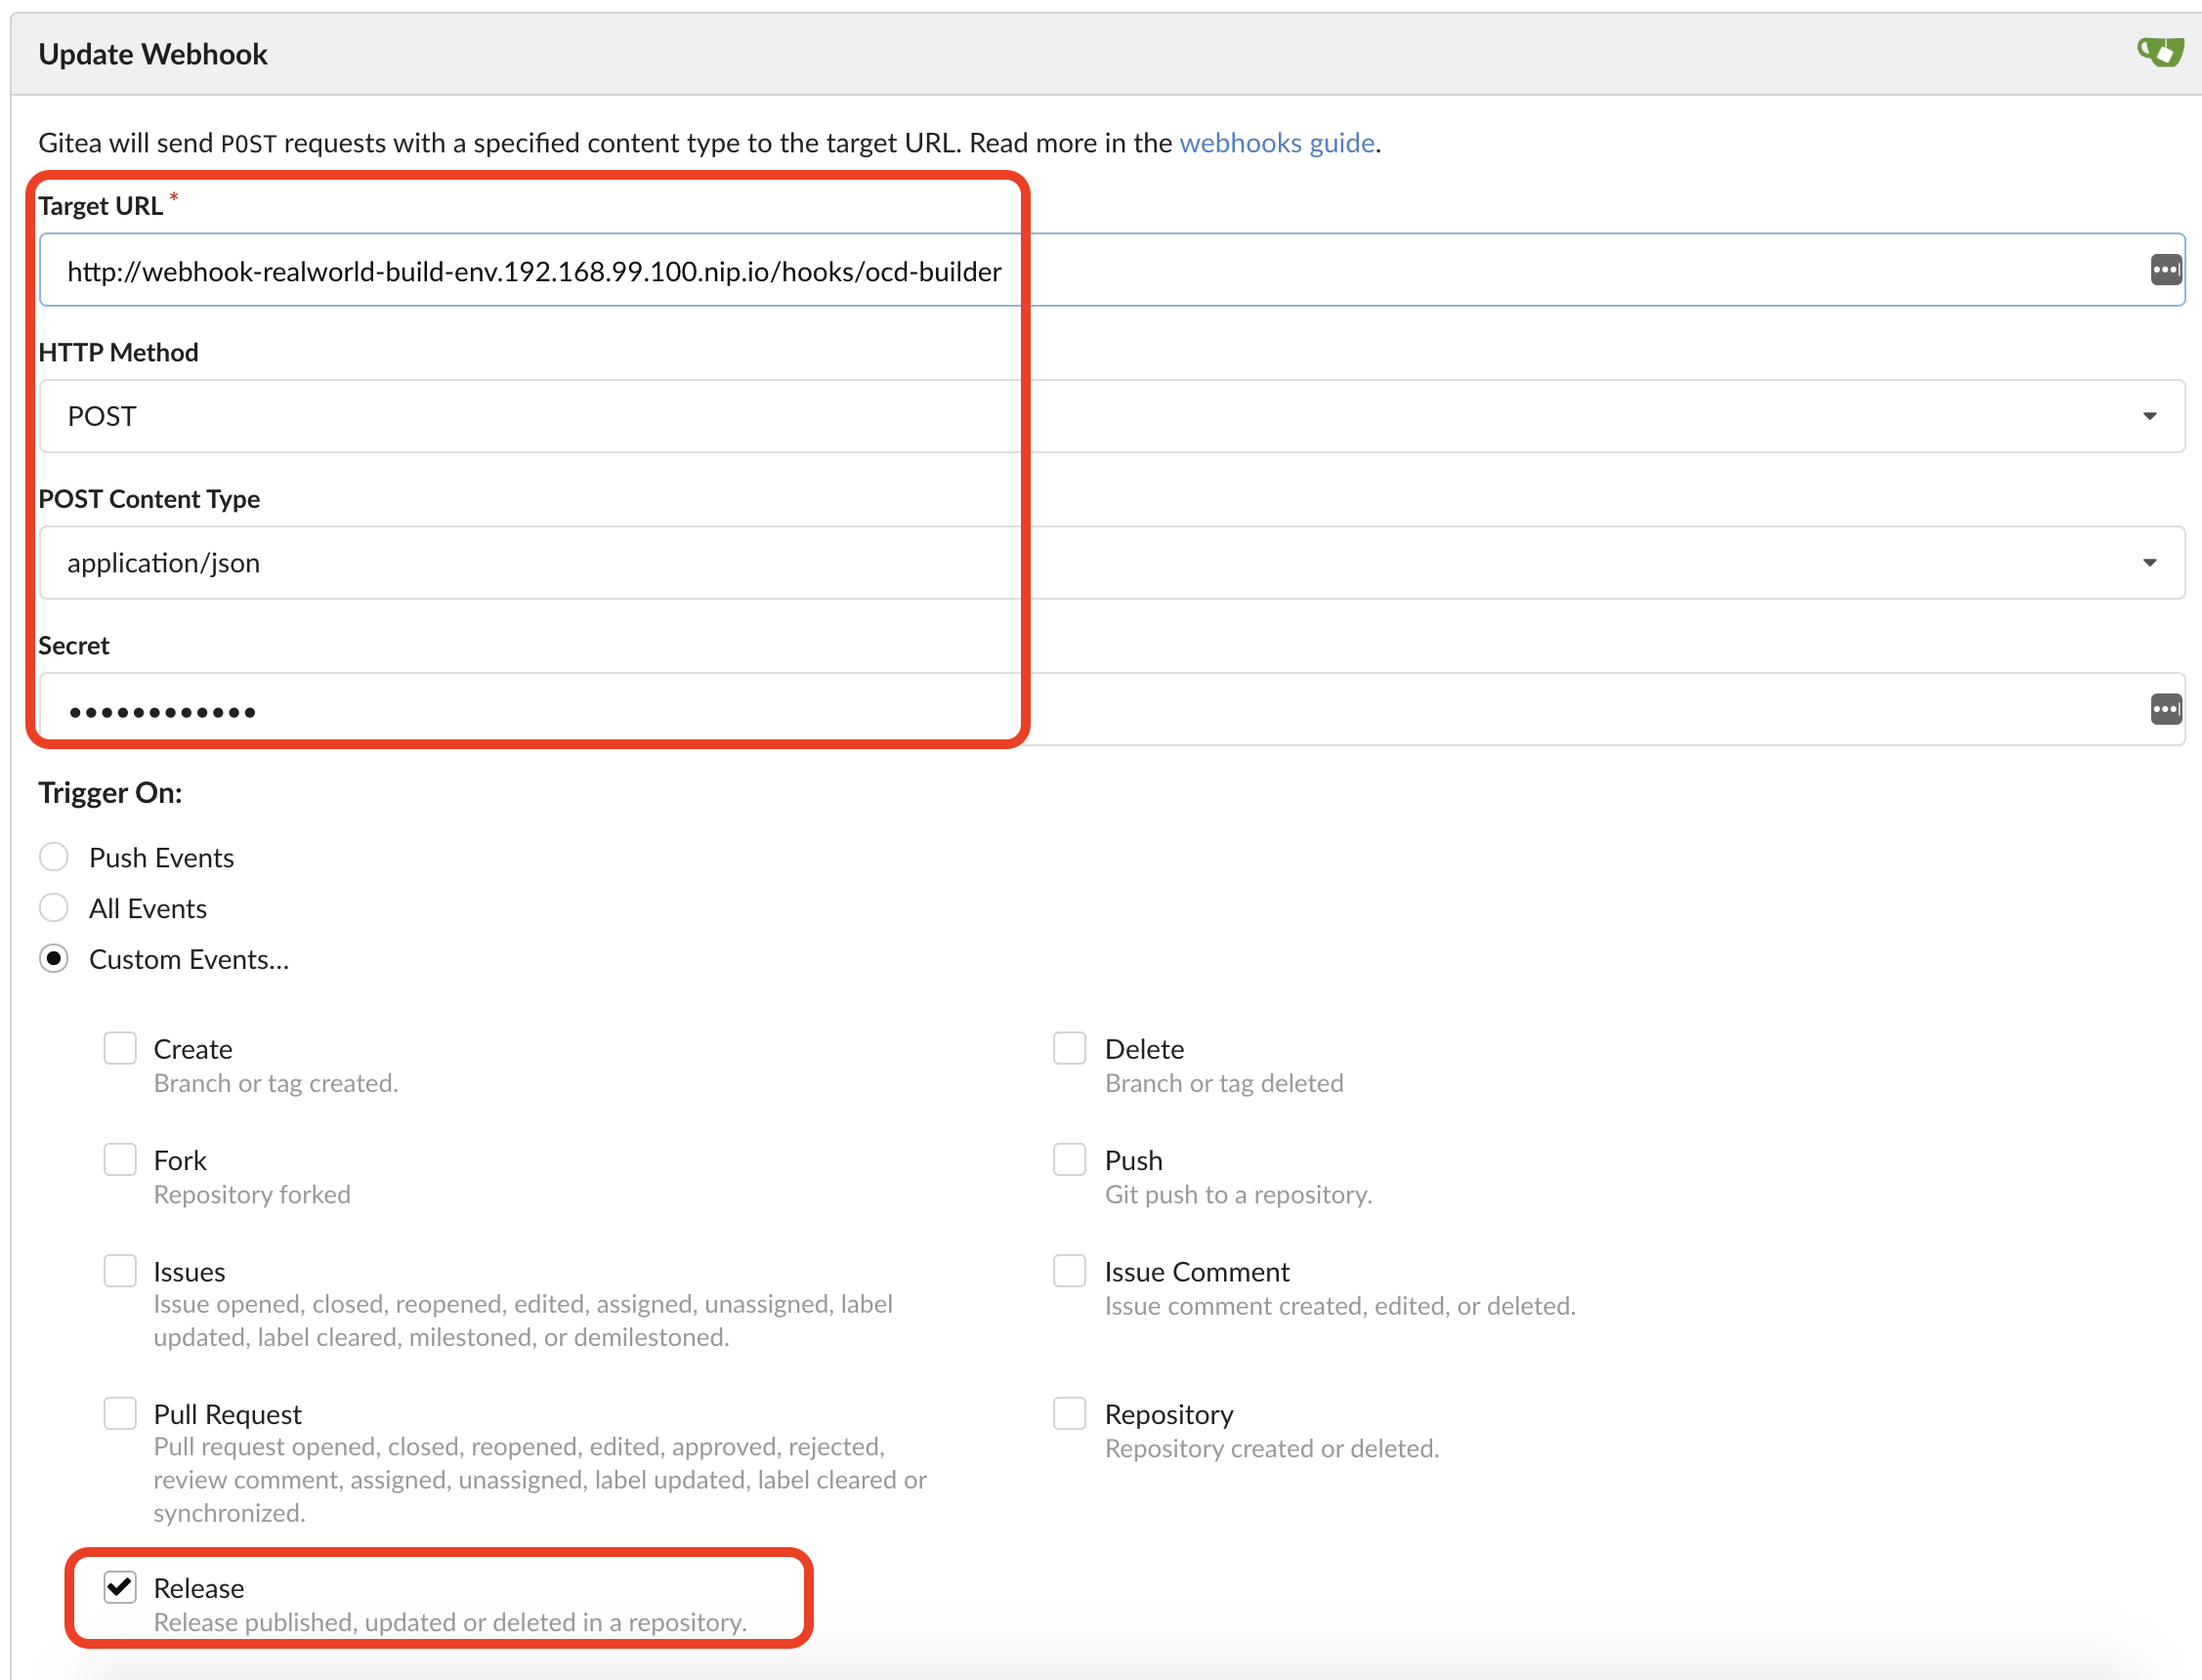
Task: Click 'Branch or tag created.' description text
Action: [276, 1083]
